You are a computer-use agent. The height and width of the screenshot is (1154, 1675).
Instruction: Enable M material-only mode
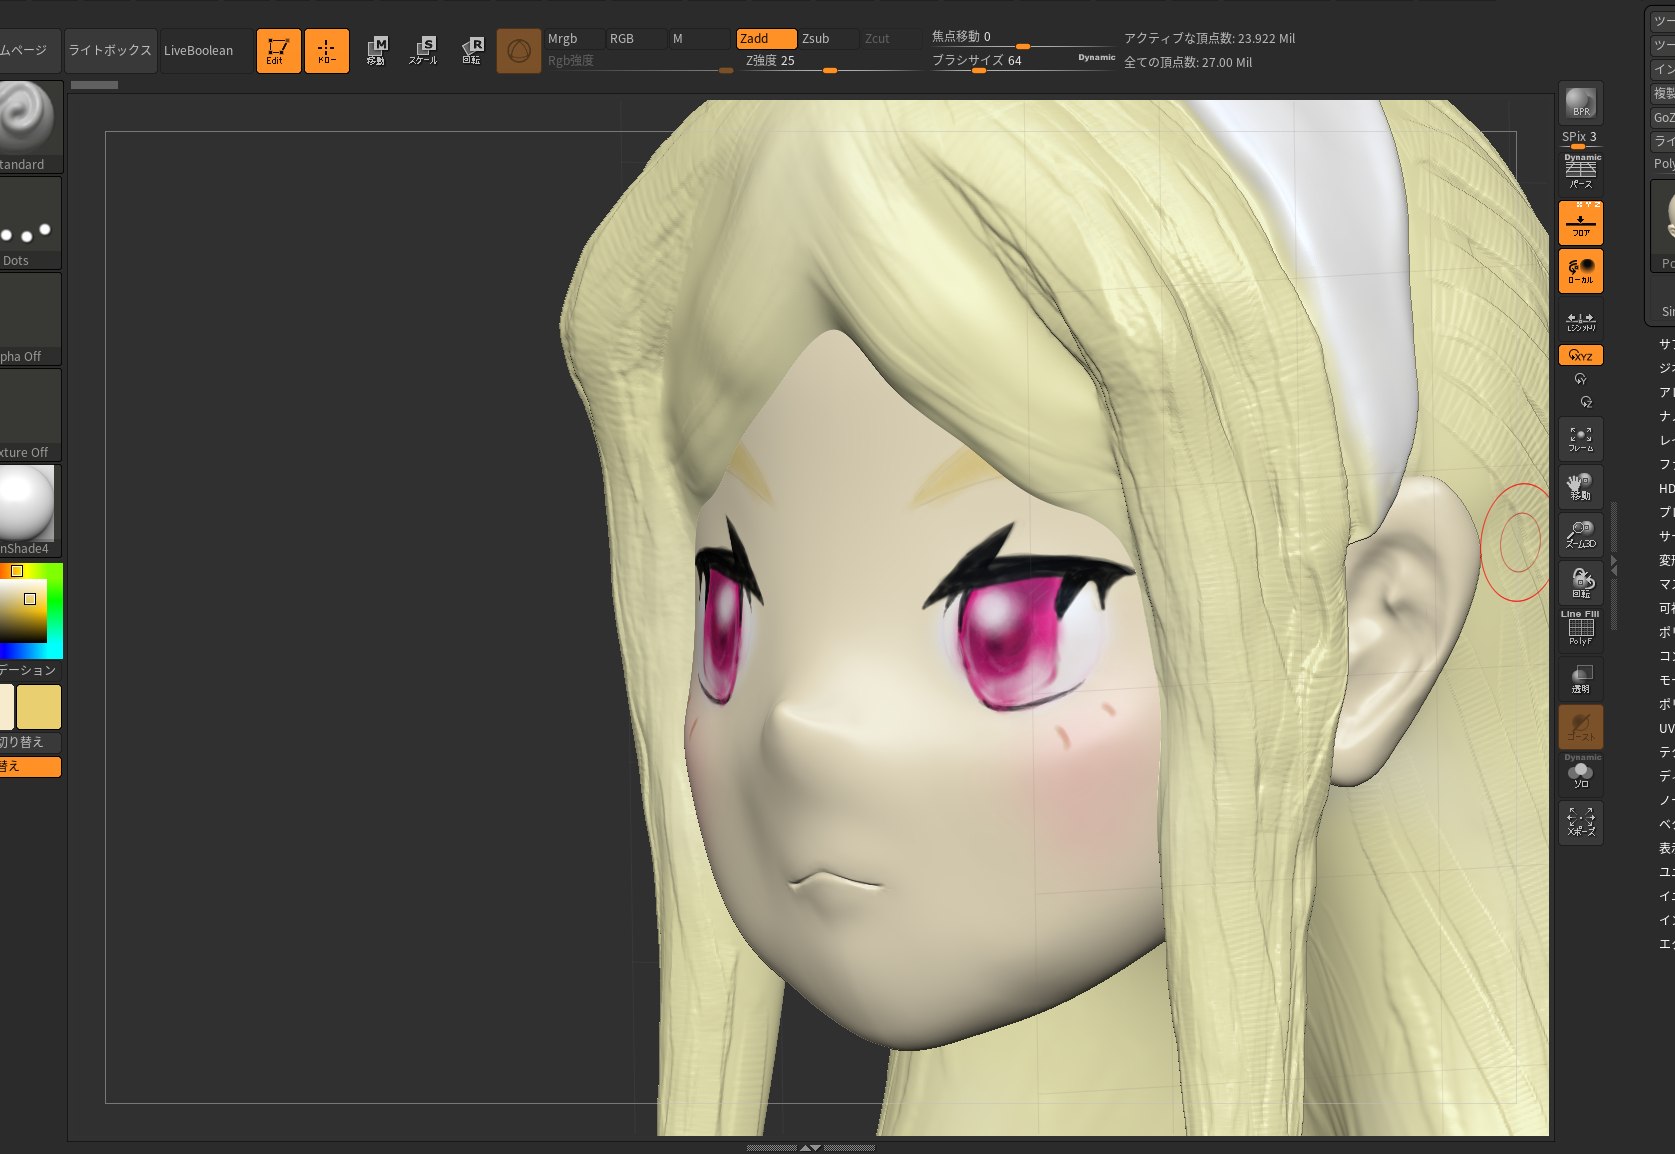(x=700, y=38)
